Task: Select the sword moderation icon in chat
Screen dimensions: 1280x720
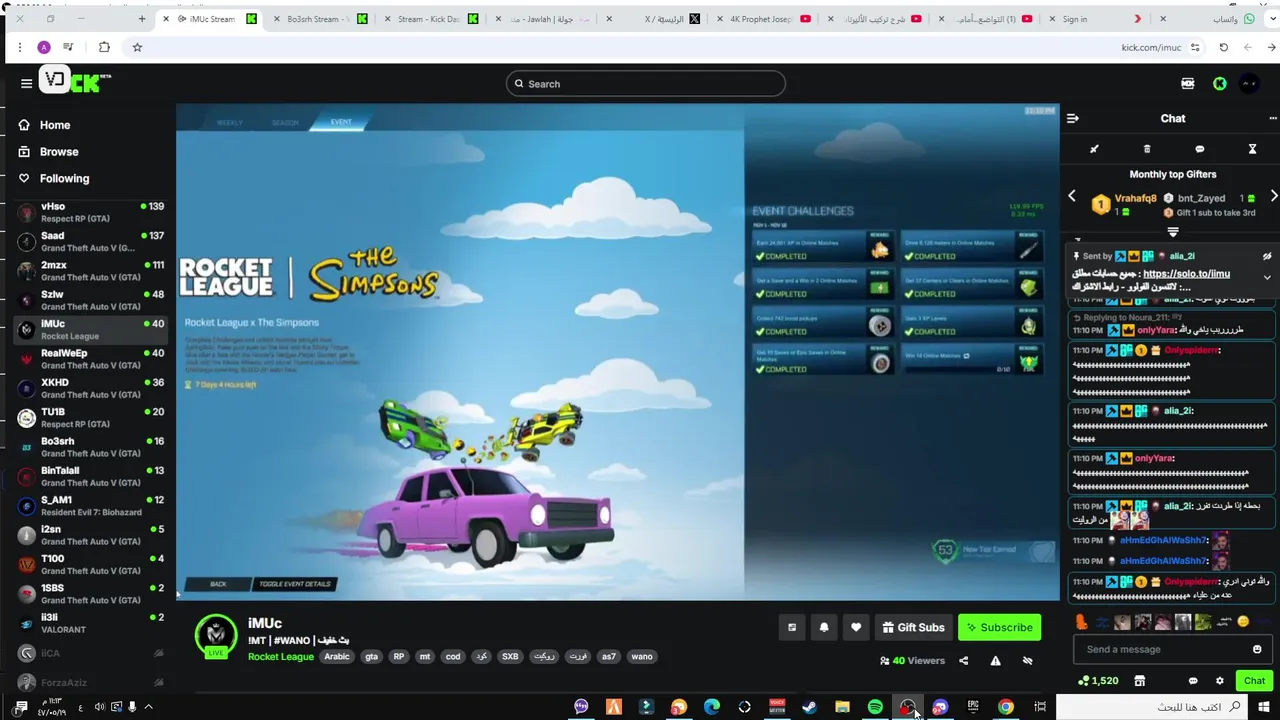Action: [1094, 149]
